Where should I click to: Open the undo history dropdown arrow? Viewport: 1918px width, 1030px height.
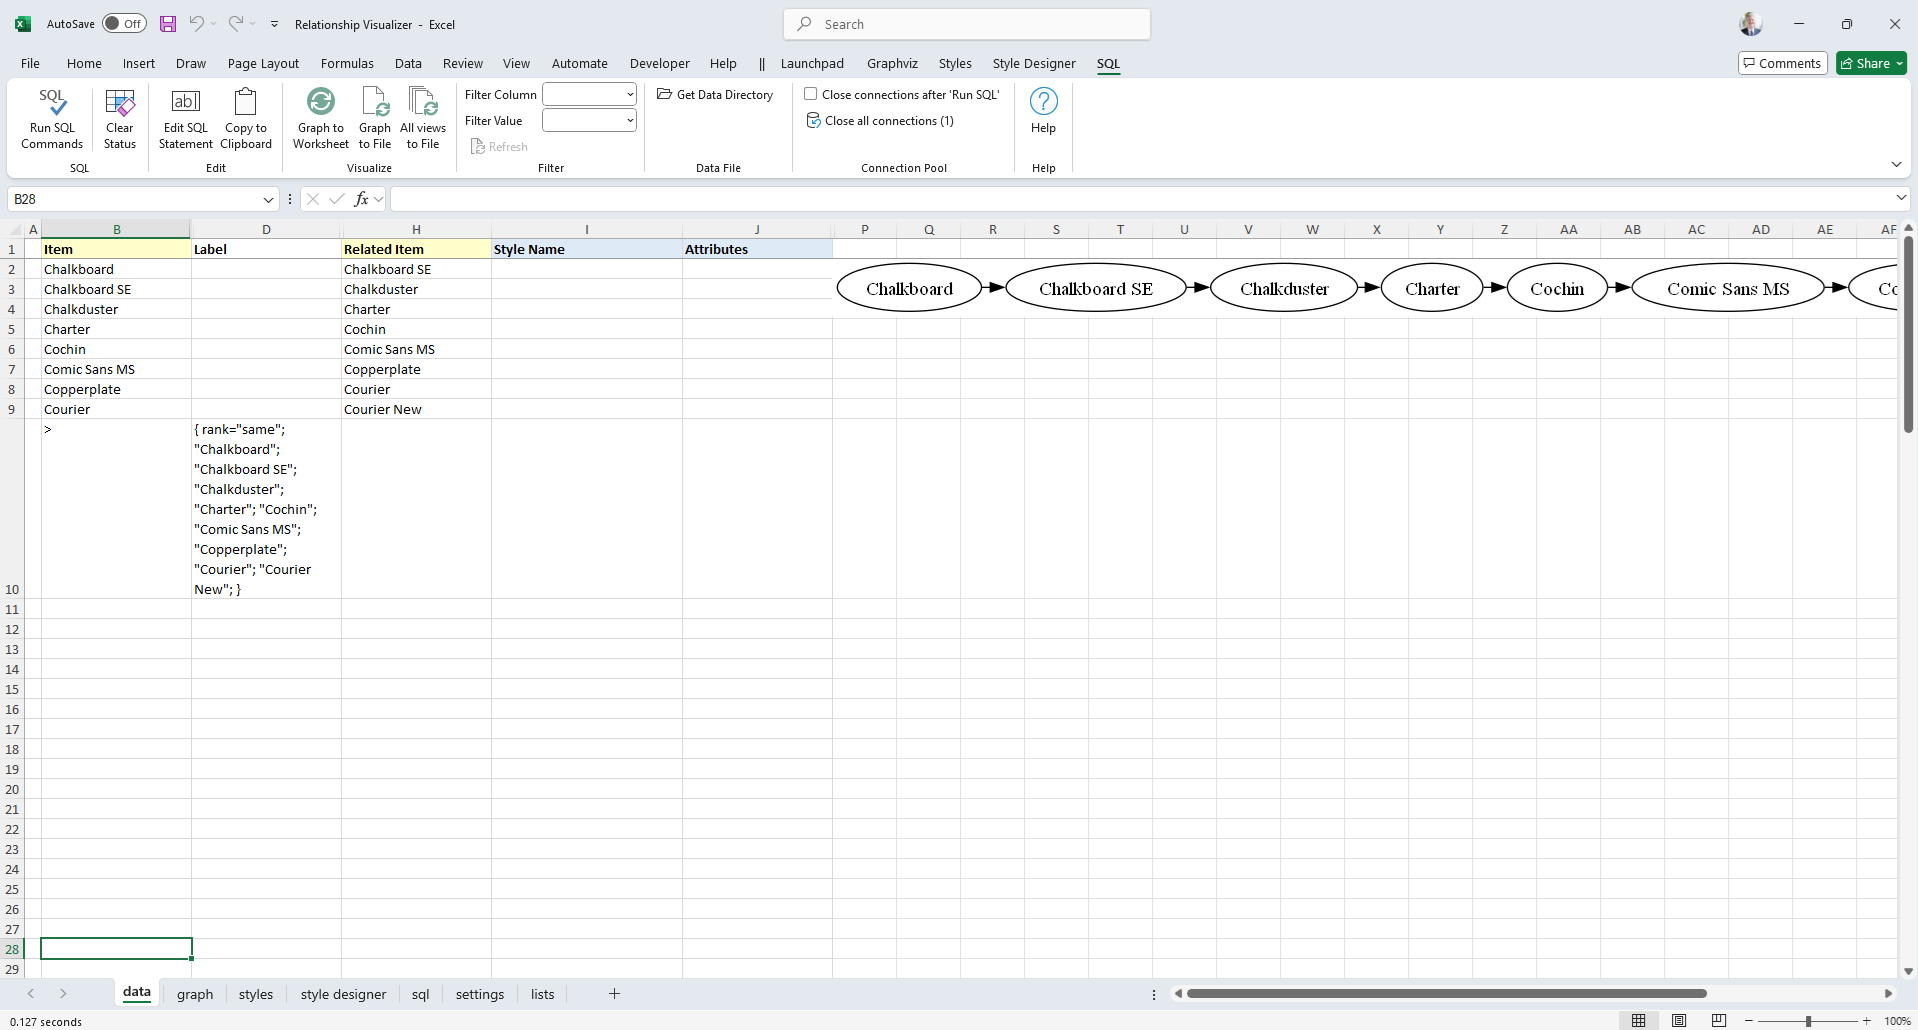tap(213, 24)
